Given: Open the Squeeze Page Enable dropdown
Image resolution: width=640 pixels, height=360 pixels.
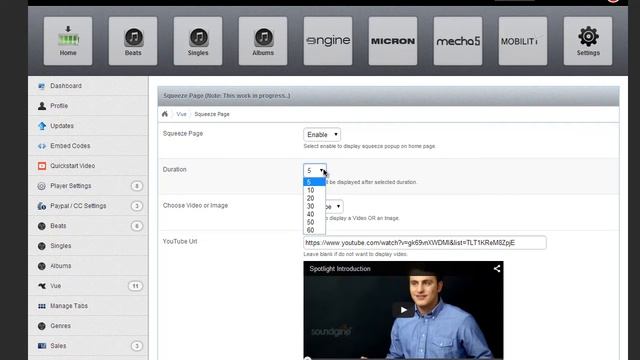Looking at the screenshot, I should [322, 135].
